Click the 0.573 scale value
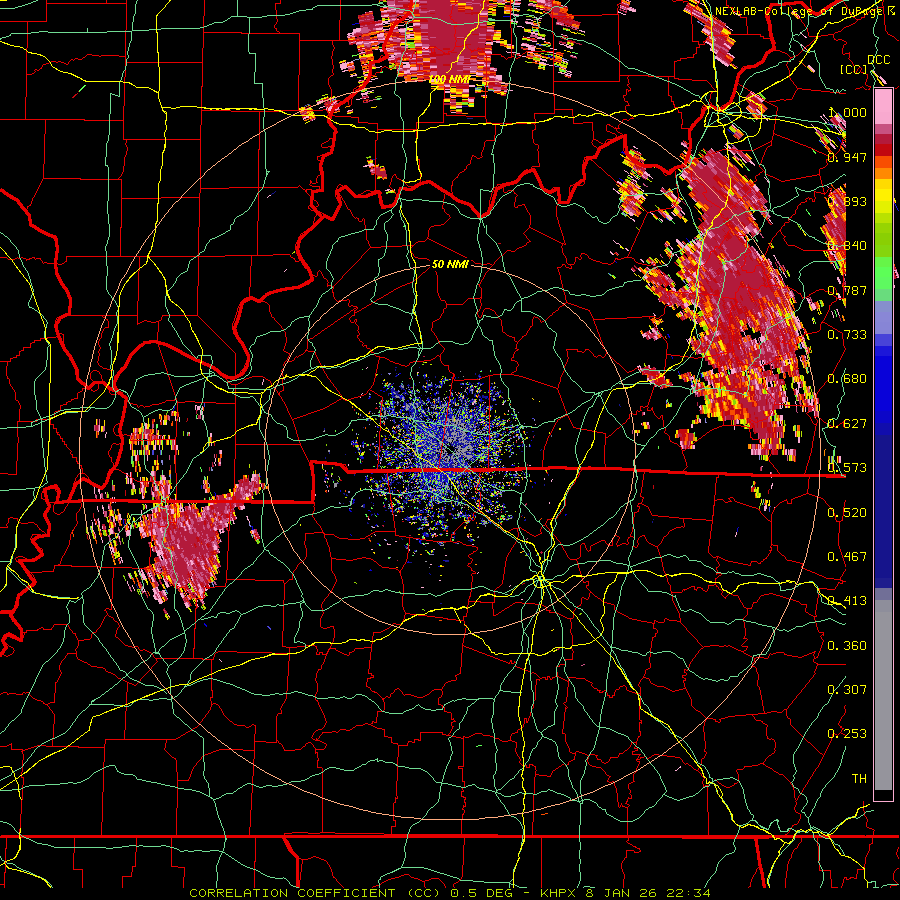The width and height of the screenshot is (900, 900). [847, 468]
